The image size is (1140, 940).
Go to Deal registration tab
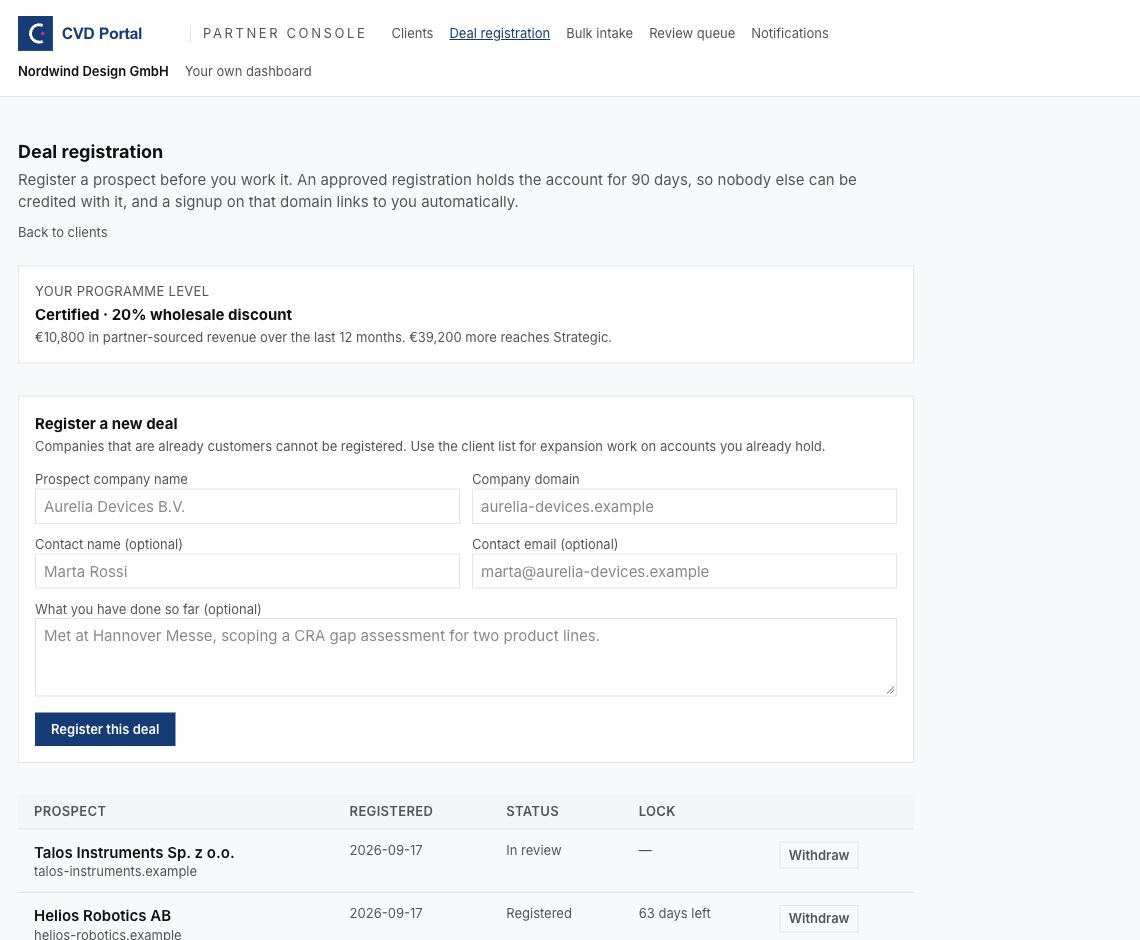499,33
